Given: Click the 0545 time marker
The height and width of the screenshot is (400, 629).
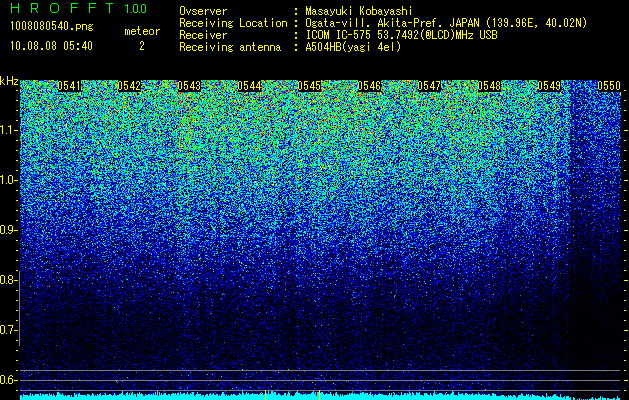Looking at the screenshot, I should [x=309, y=86].
